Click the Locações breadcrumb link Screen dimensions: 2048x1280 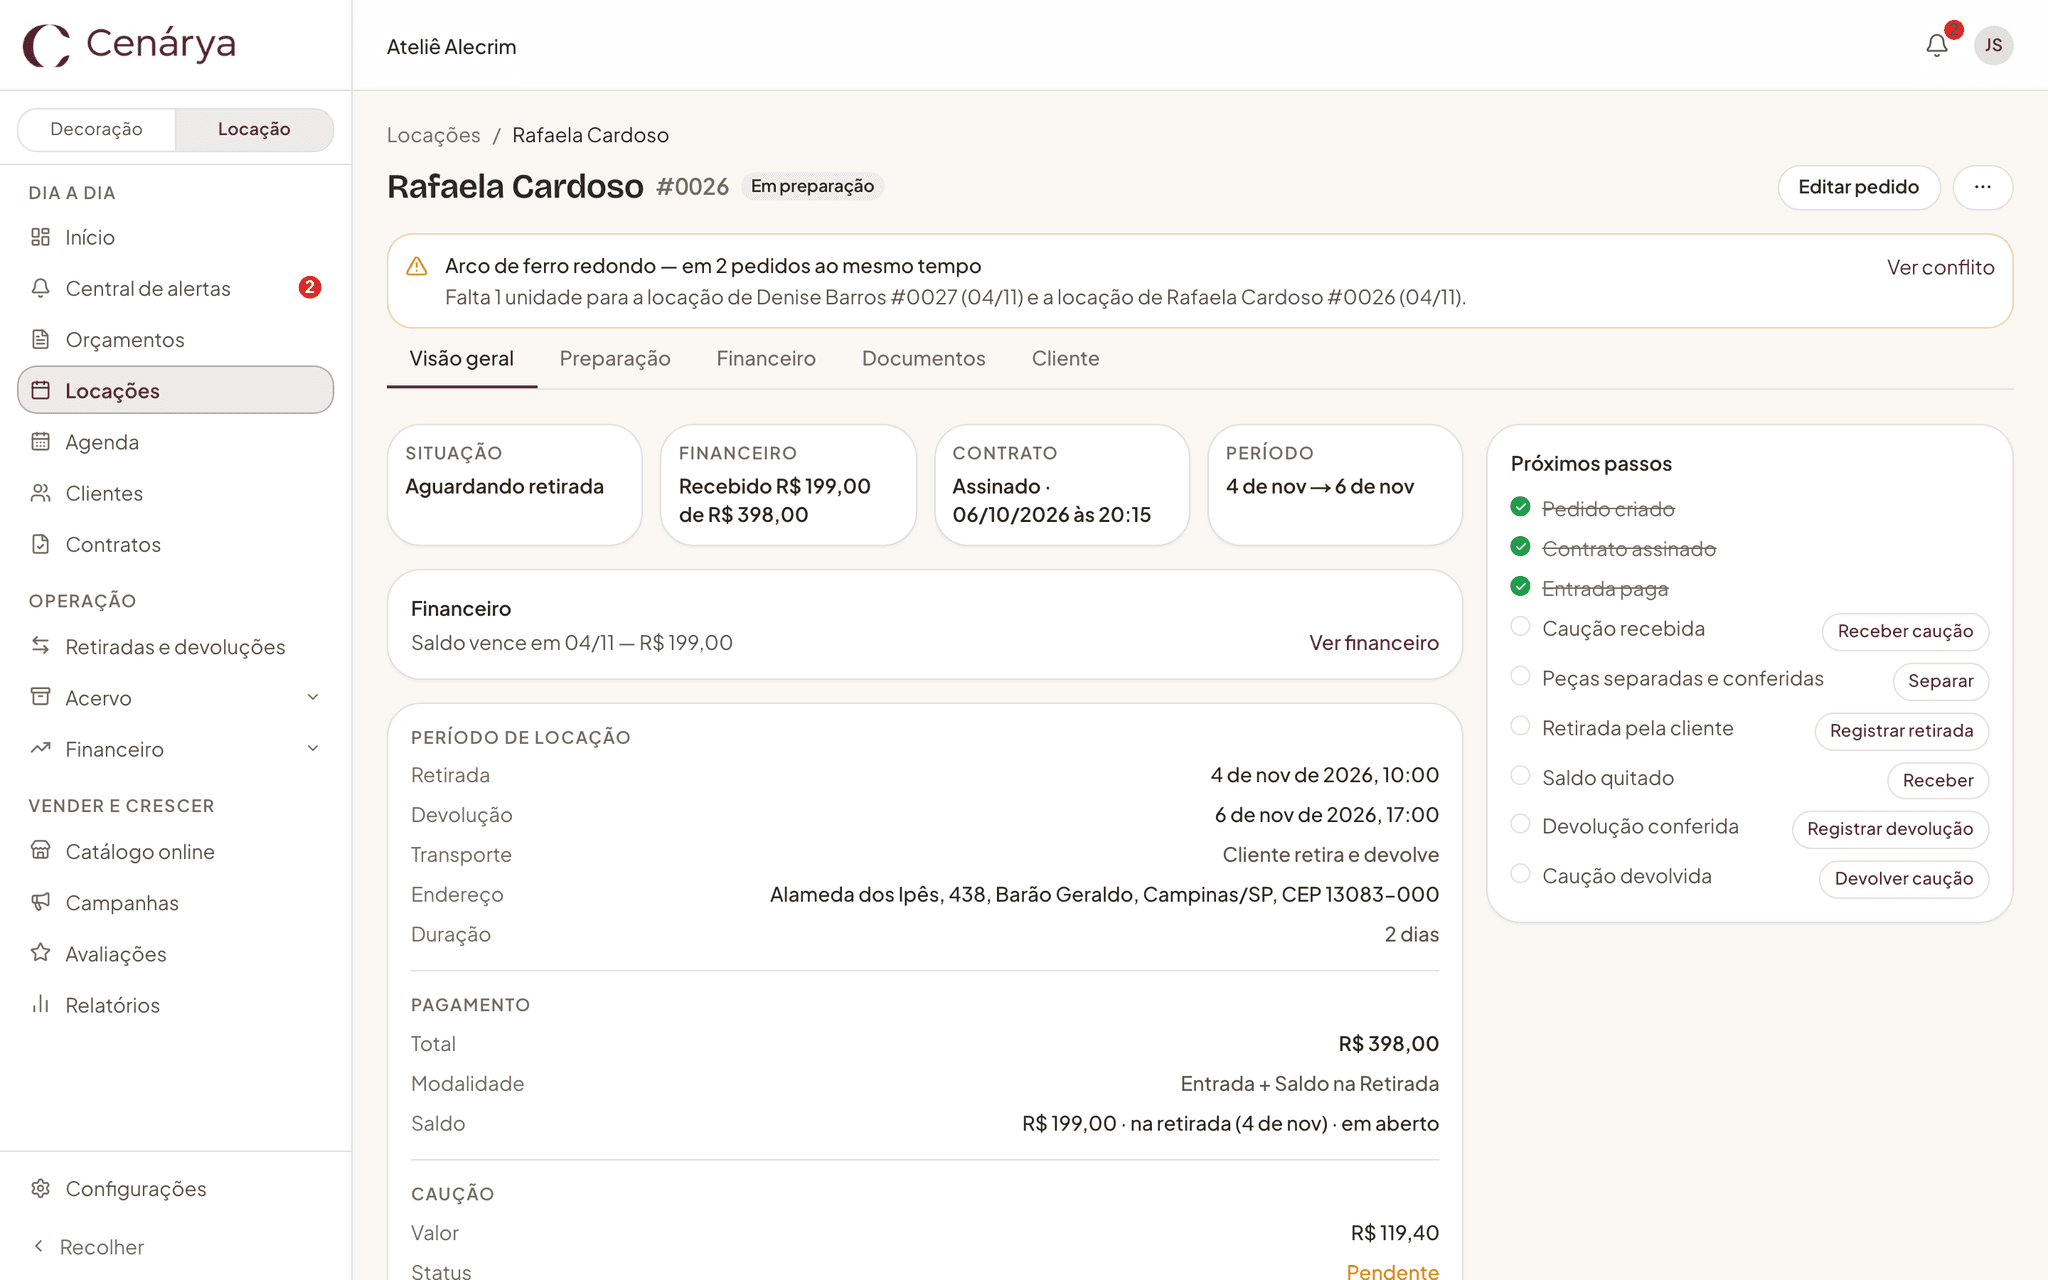[433, 135]
